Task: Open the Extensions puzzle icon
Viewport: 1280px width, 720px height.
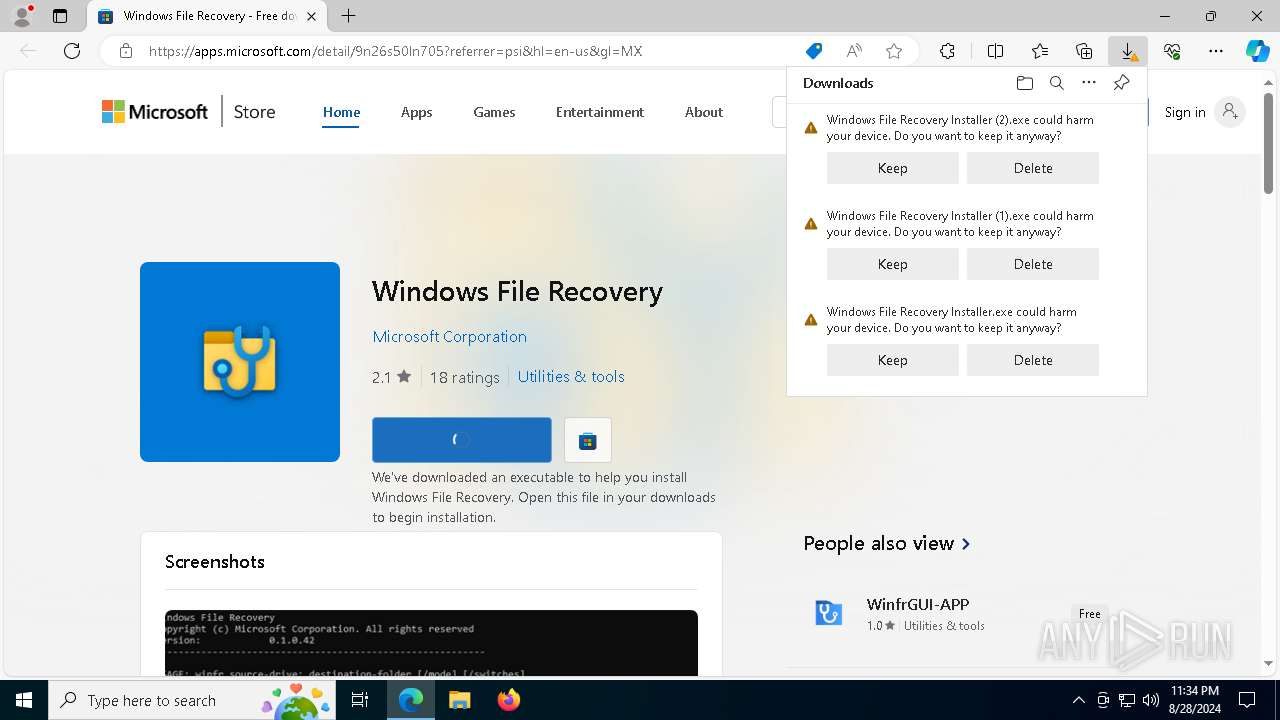Action: pos(947,51)
